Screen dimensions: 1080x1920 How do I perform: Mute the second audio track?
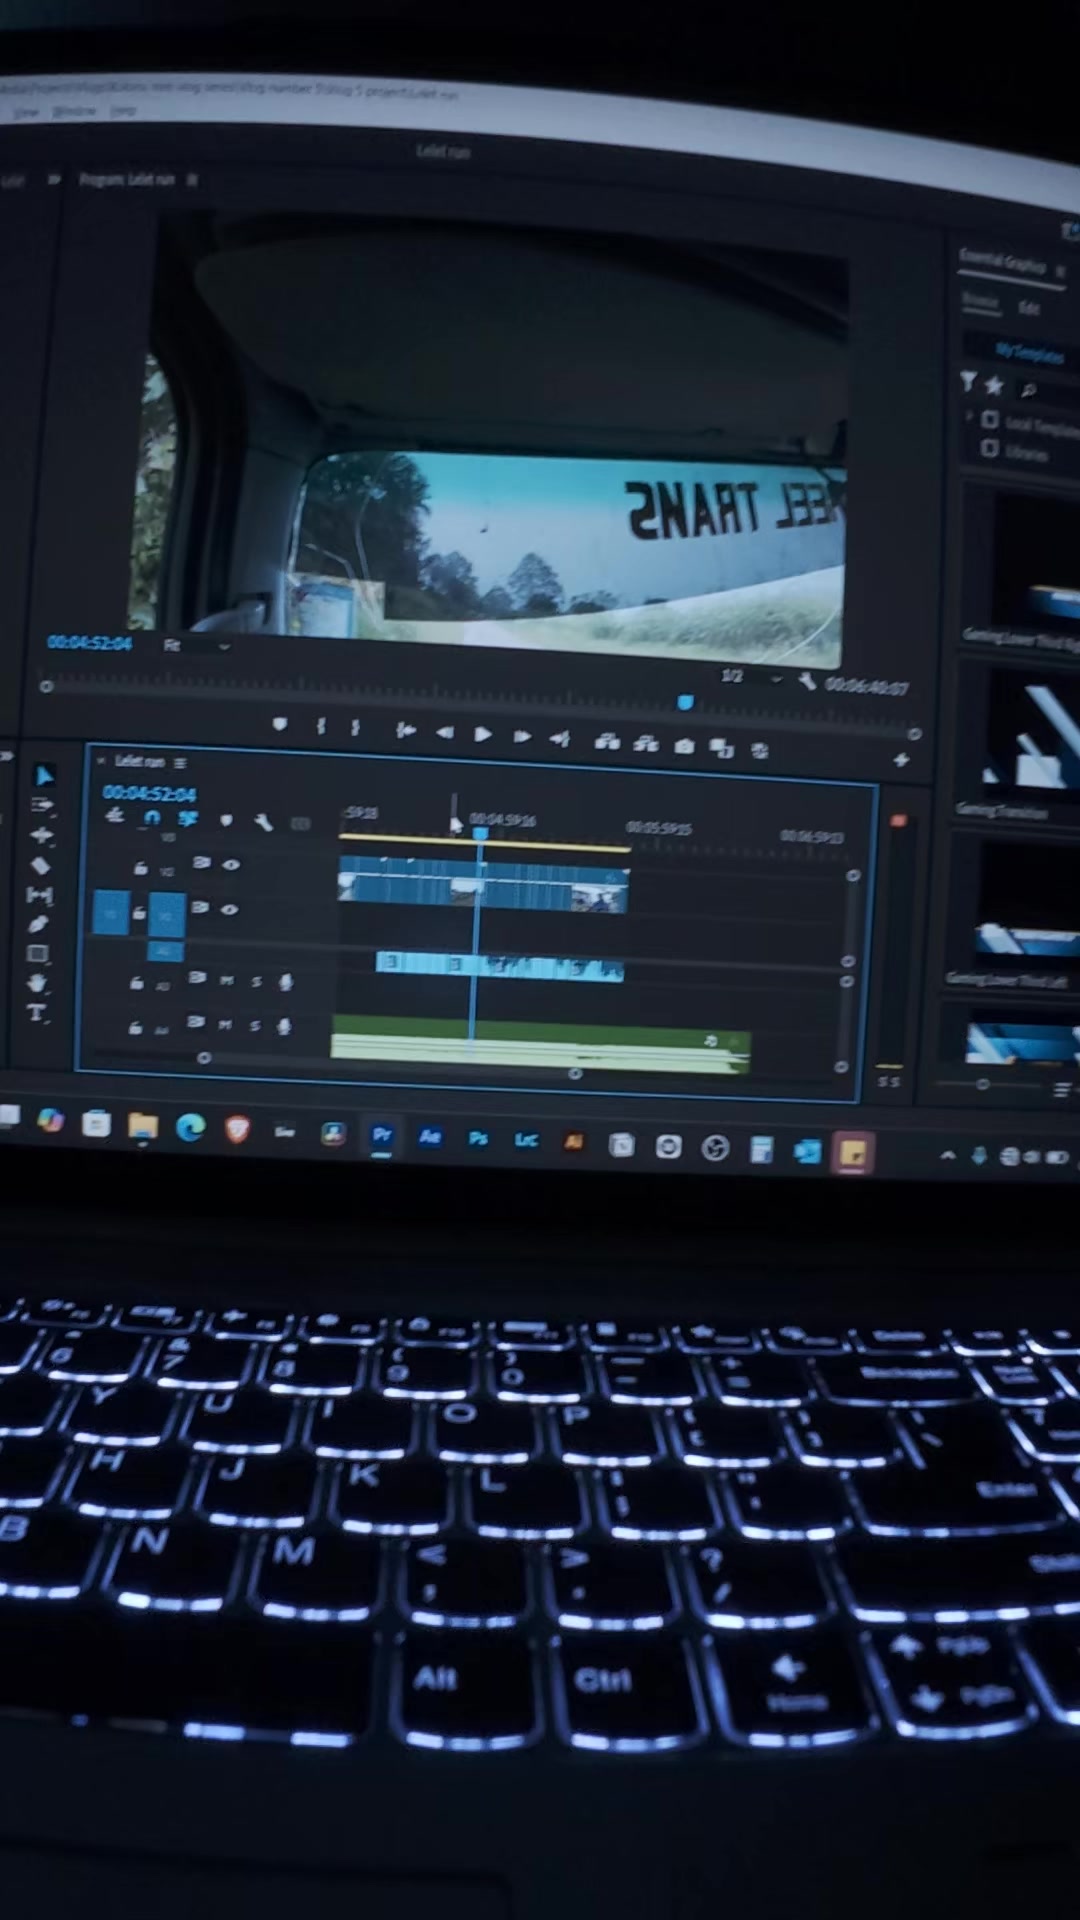tap(225, 1024)
